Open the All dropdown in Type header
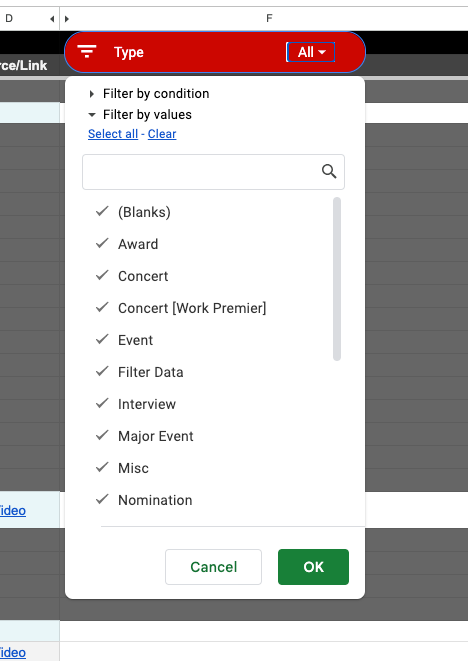 (x=311, y=52)
